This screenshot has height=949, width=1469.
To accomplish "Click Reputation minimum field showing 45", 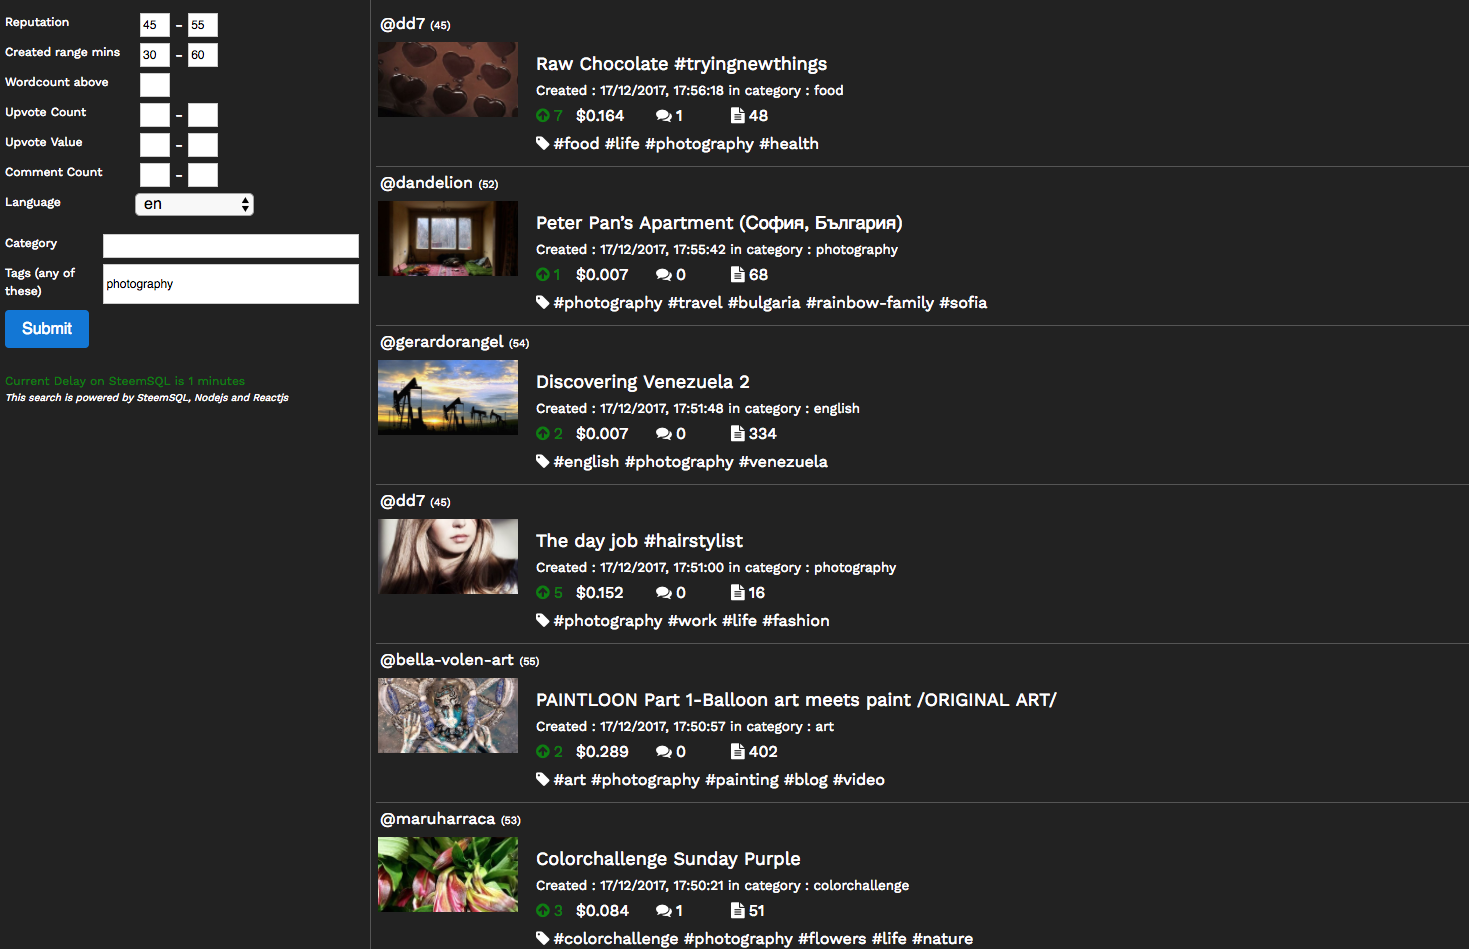I will click(155, 25).
